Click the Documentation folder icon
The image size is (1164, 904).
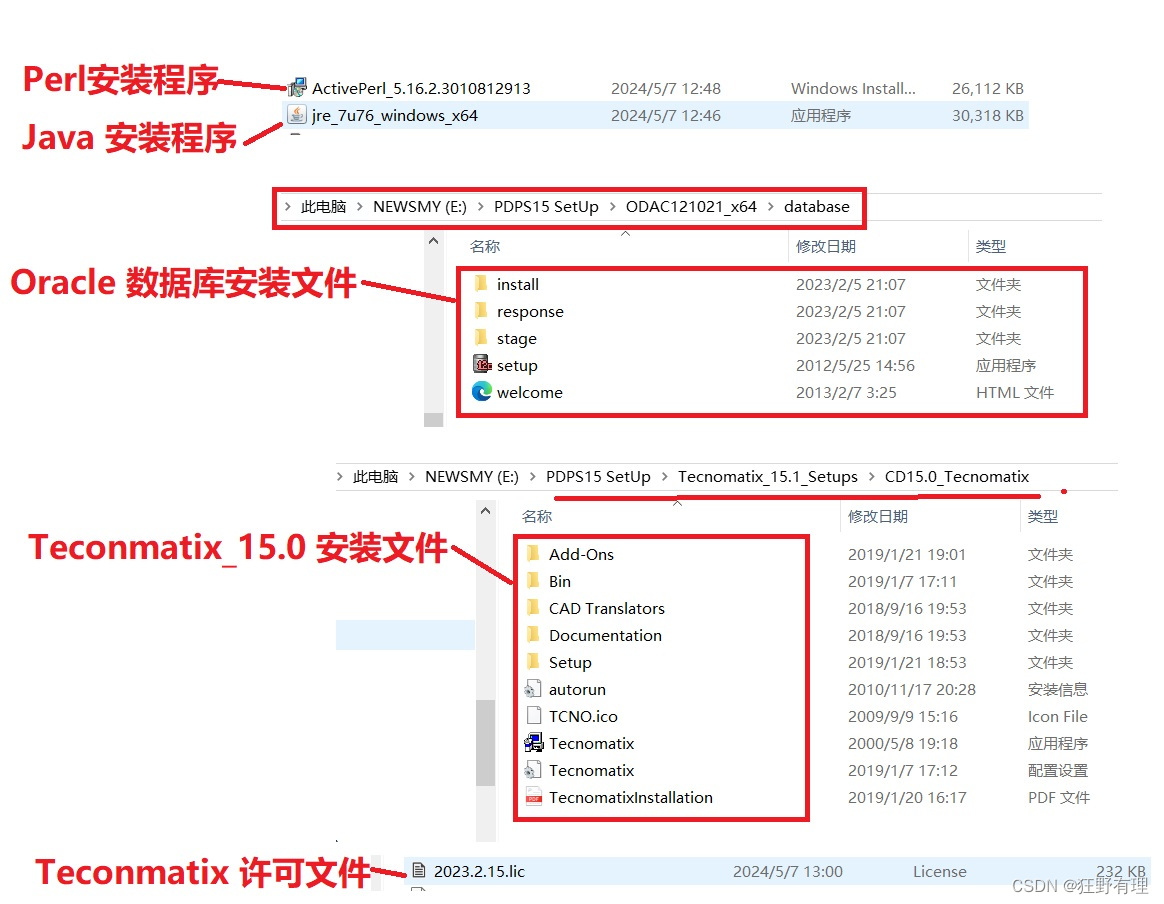click(533, 635)
